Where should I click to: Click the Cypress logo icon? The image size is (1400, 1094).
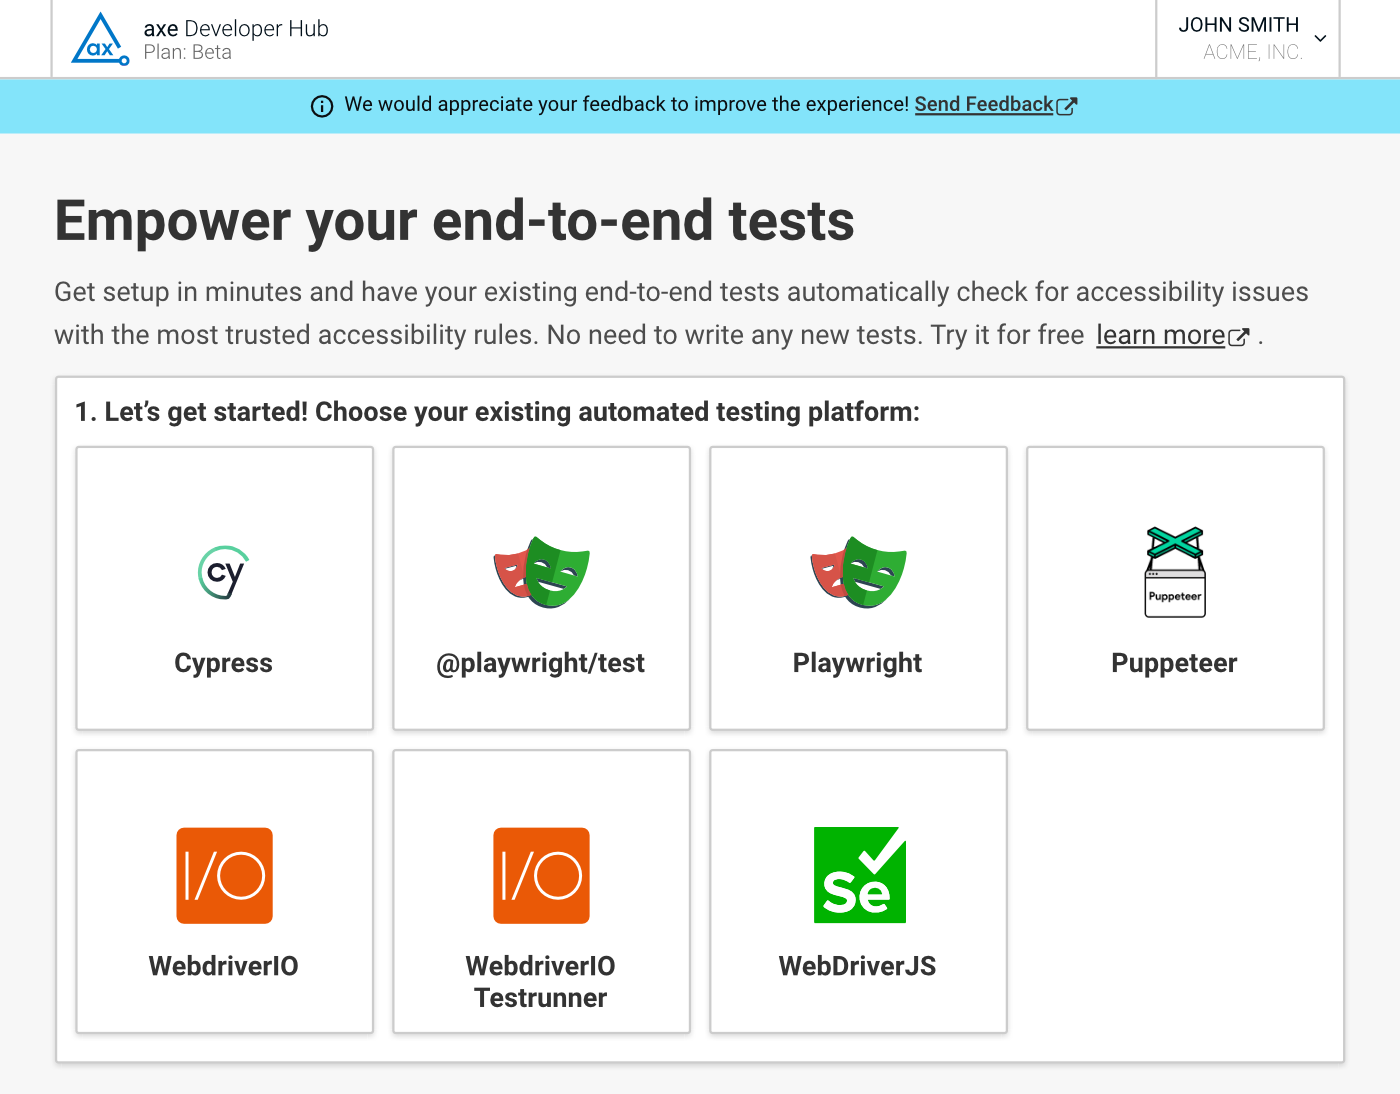[x=223, y=573]
